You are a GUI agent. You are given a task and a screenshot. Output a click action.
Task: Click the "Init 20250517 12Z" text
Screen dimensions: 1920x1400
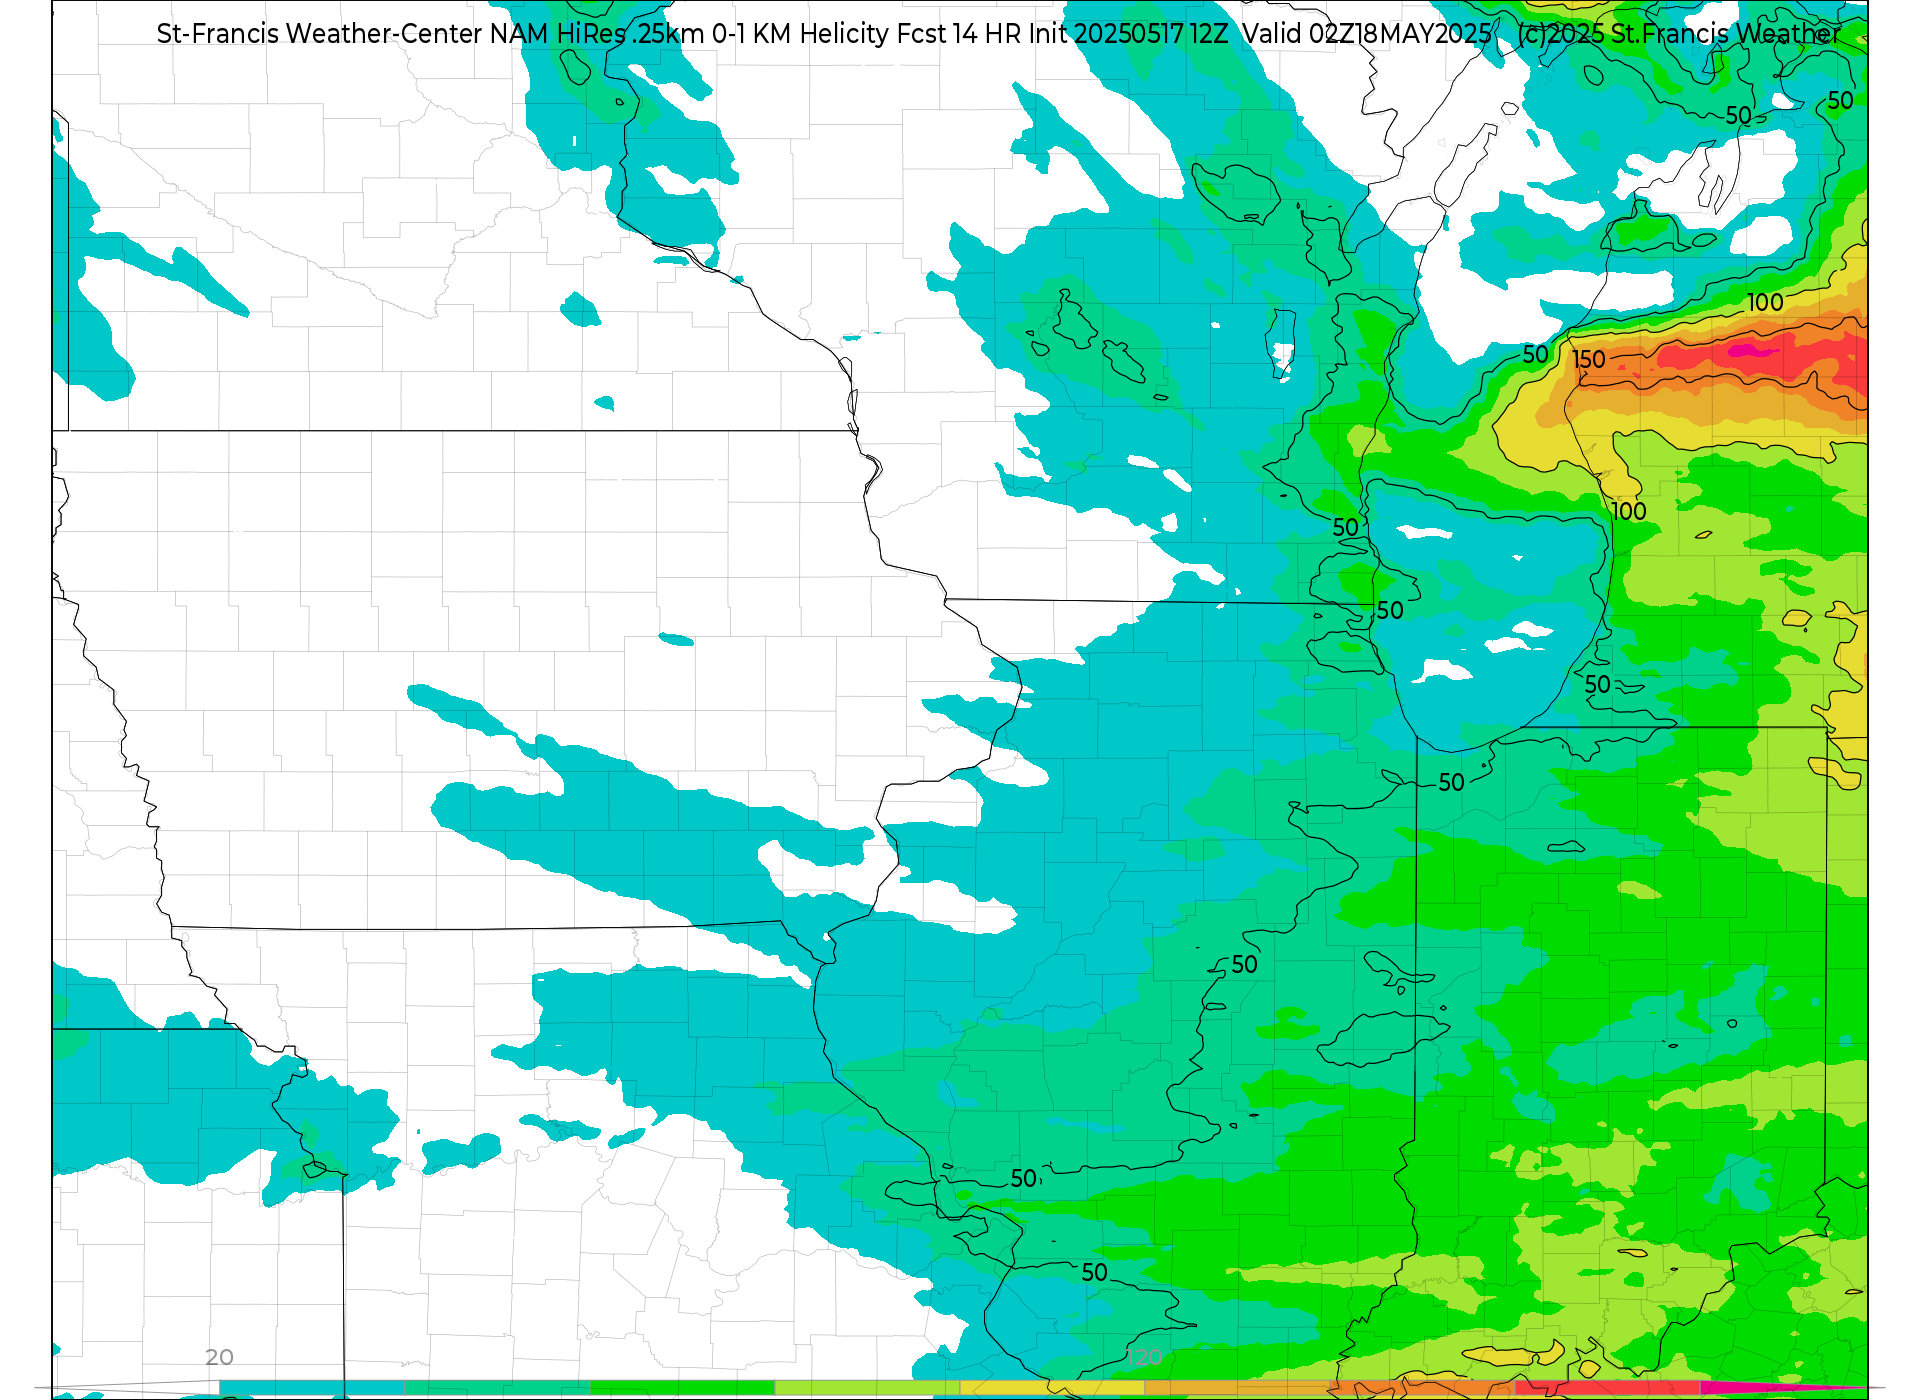coord(1128,34)
